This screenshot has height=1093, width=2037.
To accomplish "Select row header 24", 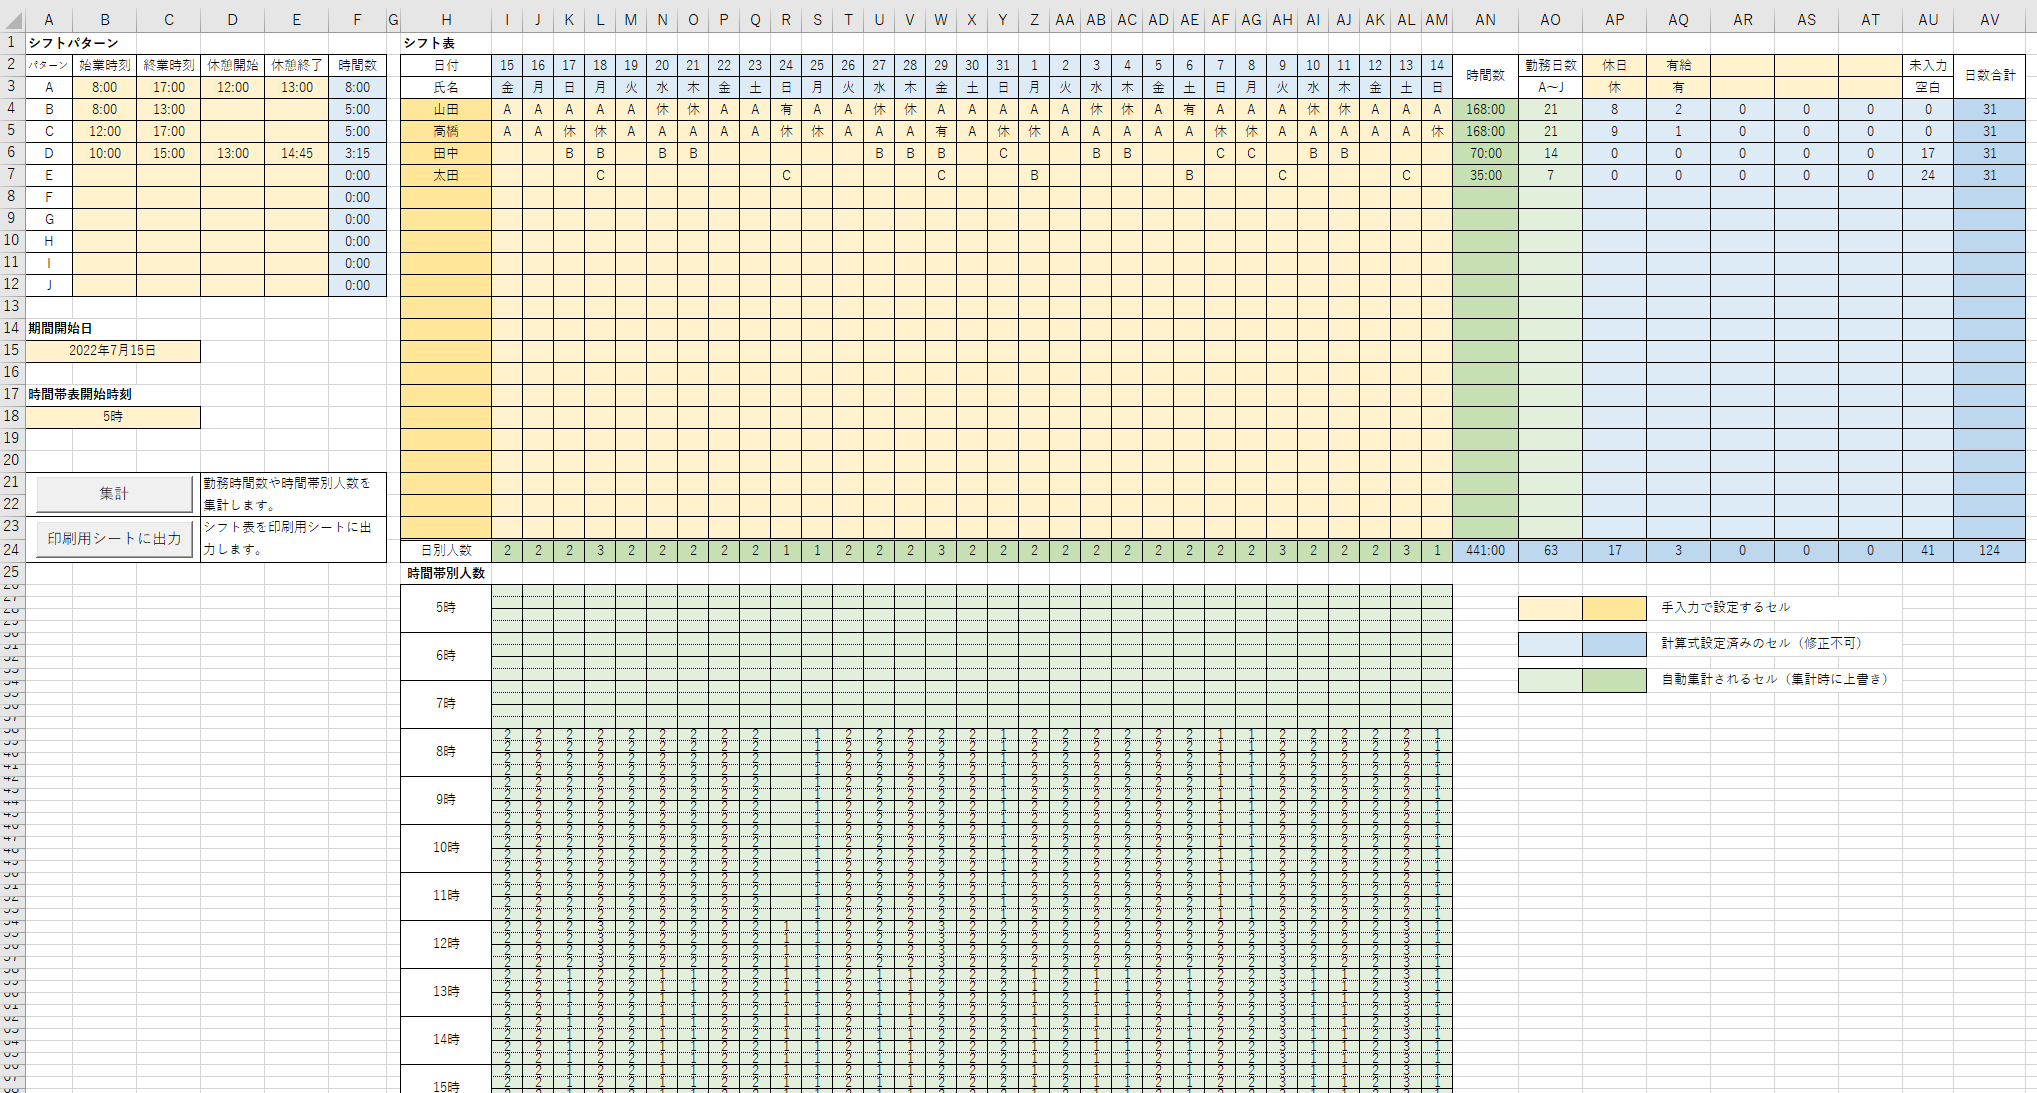I will [x=12, y=549].
